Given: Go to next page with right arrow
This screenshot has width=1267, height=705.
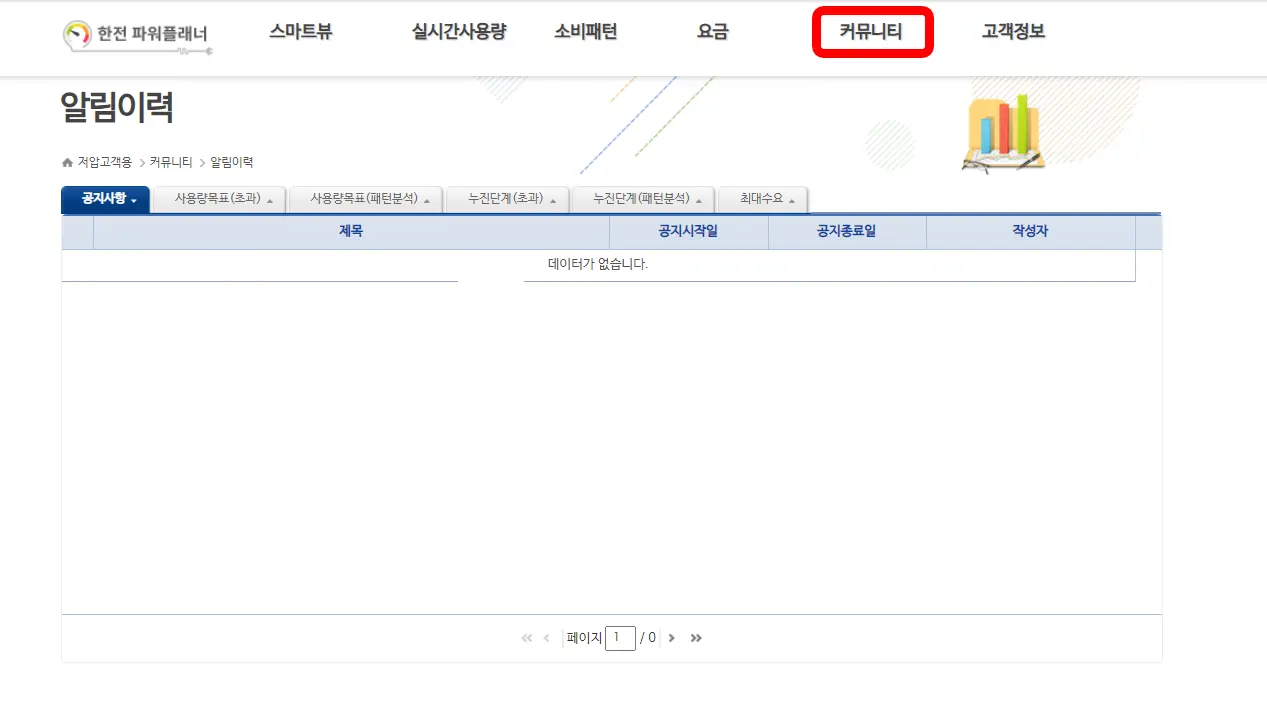Looking at the screenshot, I should (x=672, y=637).
